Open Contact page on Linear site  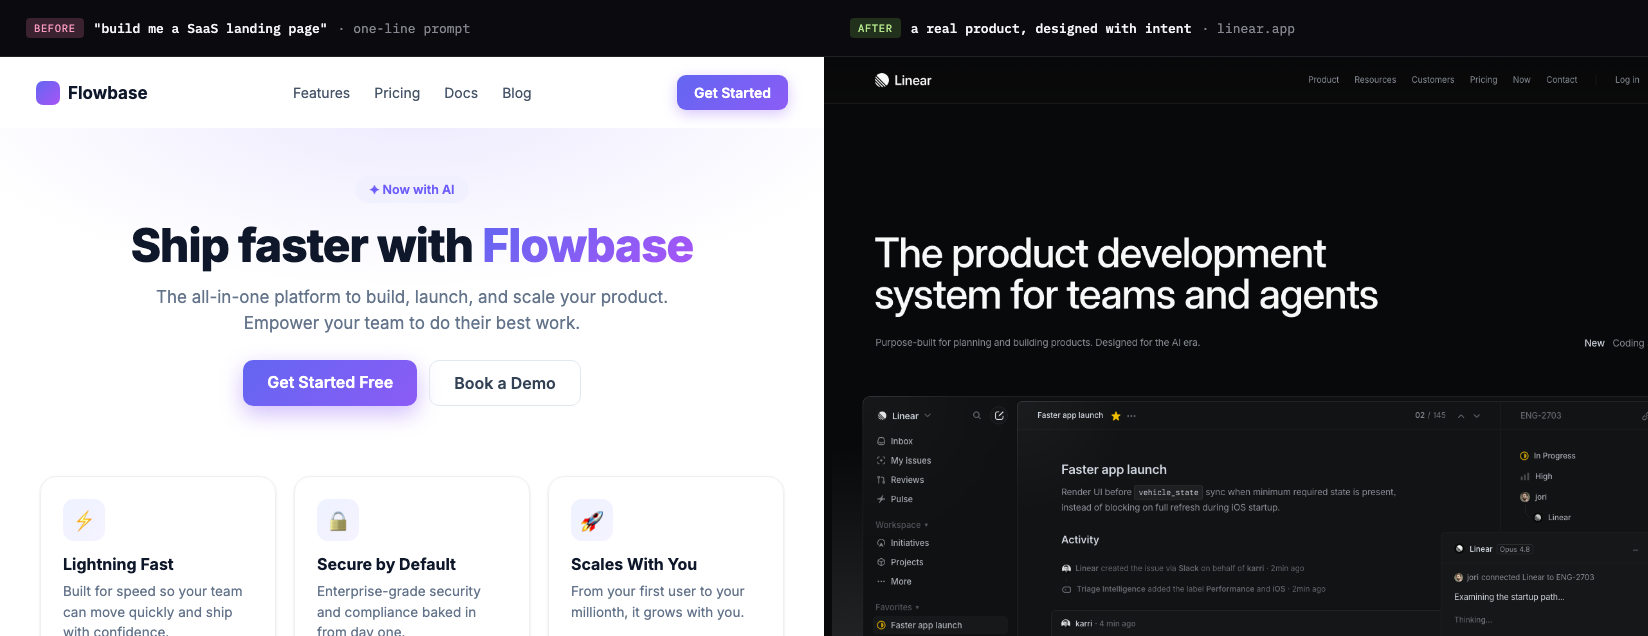click(x=1561, y=80)
